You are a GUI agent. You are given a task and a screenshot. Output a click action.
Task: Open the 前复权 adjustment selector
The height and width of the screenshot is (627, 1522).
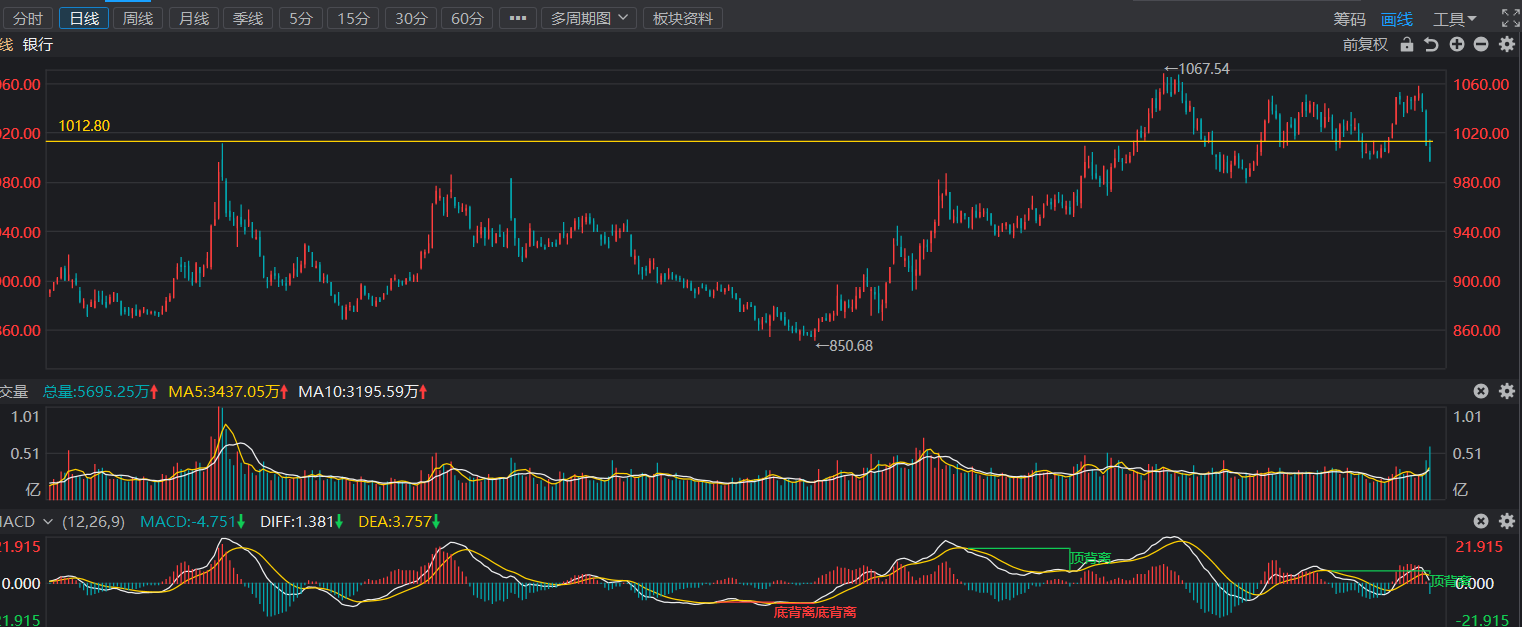(x=1365, y=44)
